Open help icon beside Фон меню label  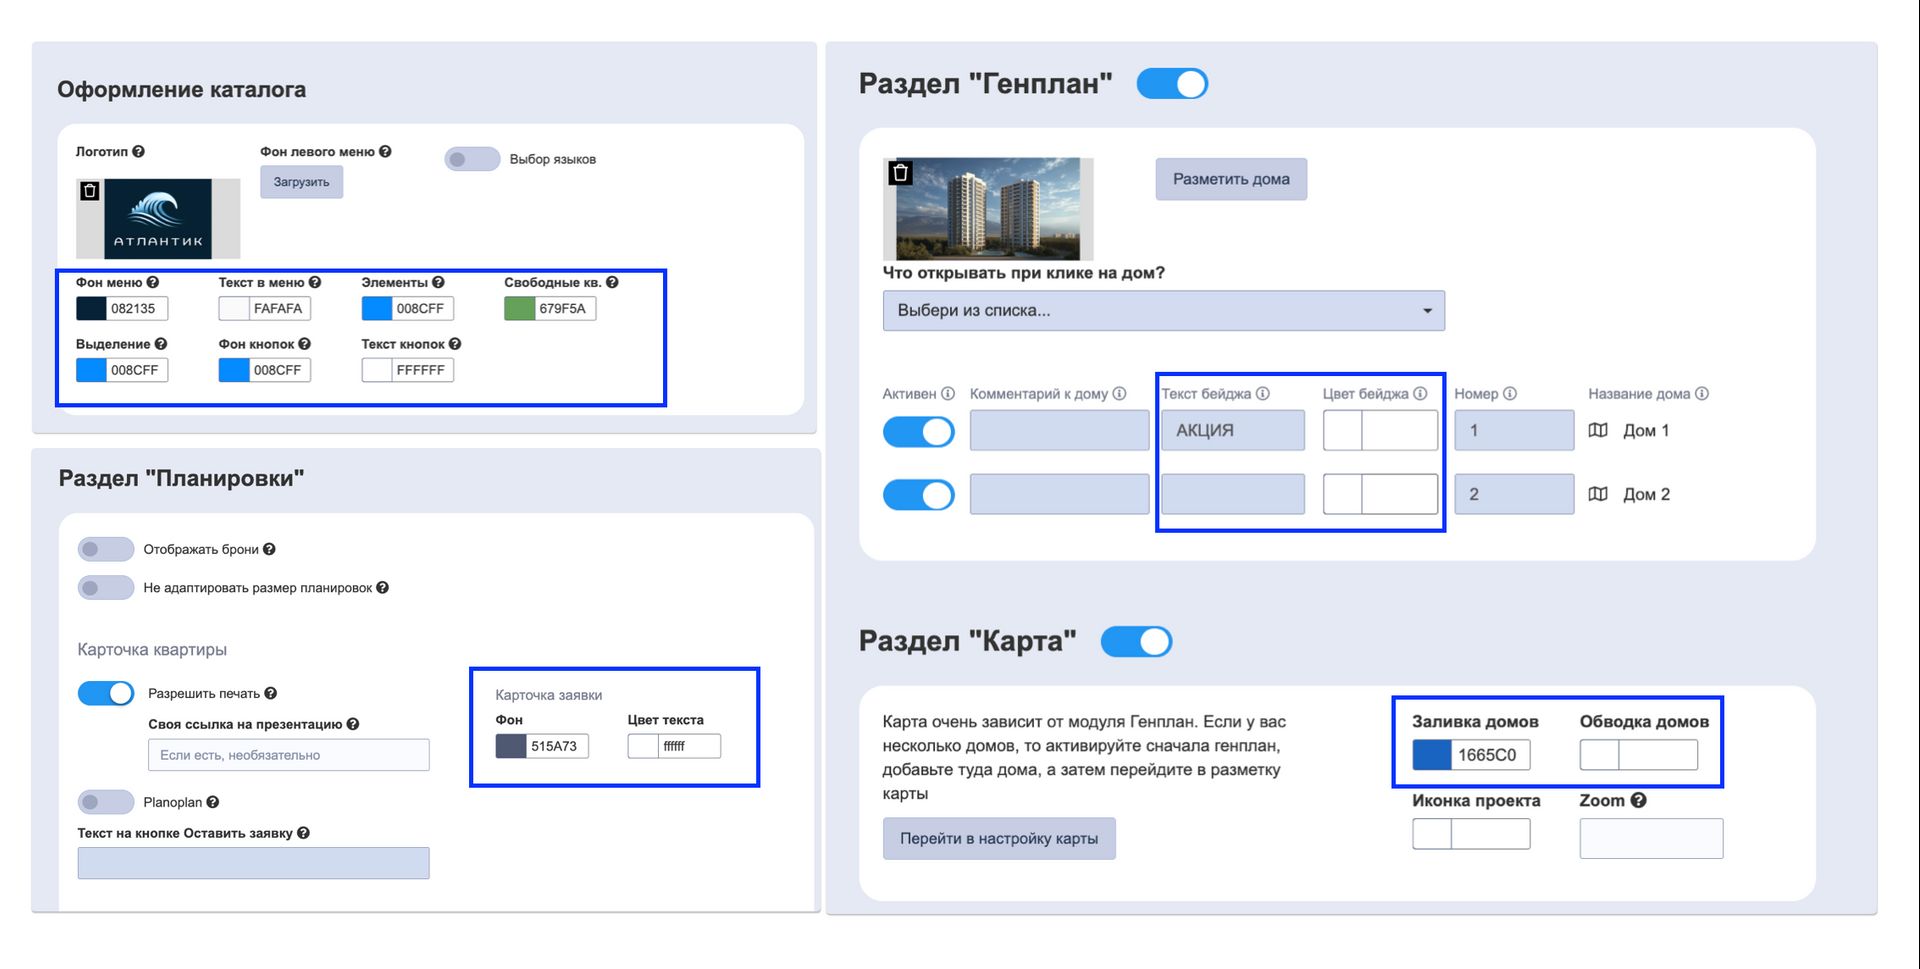153,283
